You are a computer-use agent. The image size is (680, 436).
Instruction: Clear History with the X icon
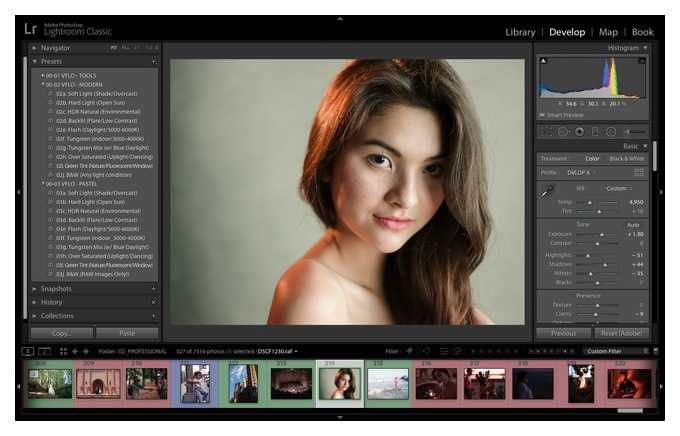pos(154,302)
